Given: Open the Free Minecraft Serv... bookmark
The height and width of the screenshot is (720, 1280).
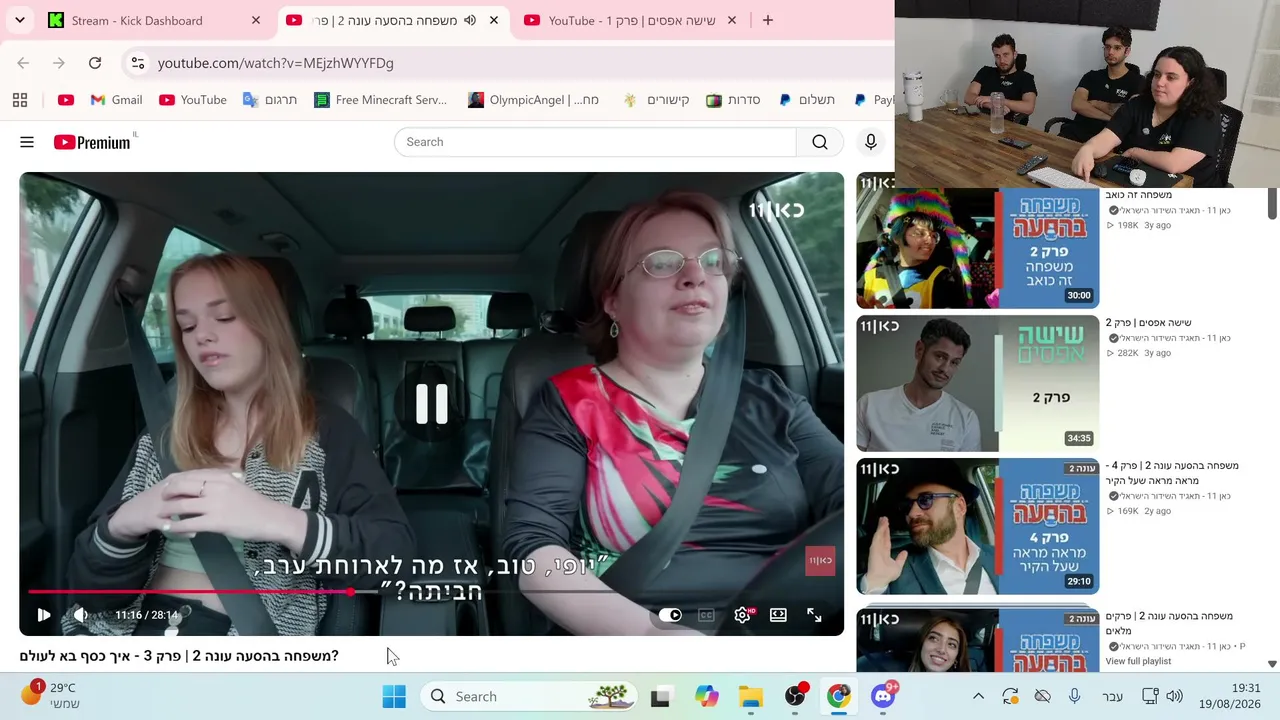Looking at the screenshot, I should 380,100.
